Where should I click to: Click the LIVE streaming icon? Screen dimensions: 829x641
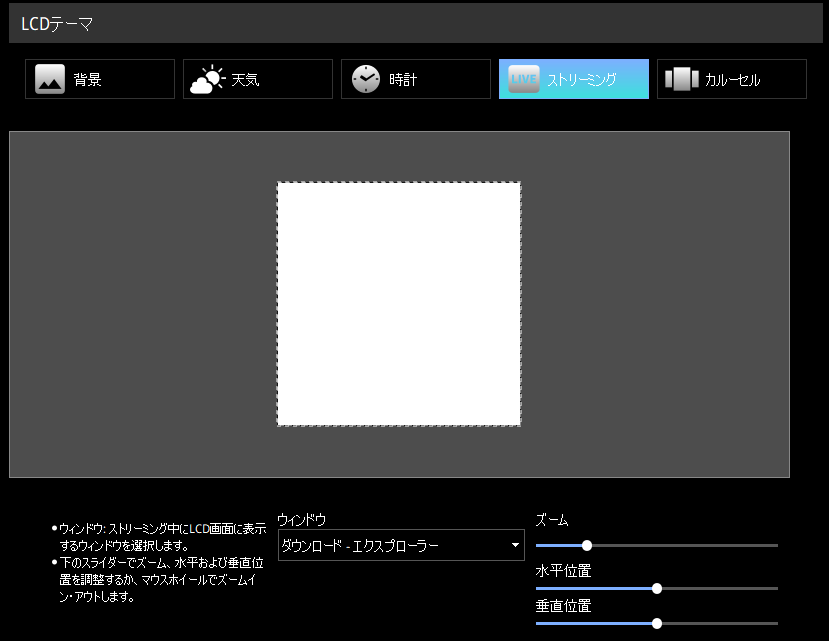click(x=524, y=79)
